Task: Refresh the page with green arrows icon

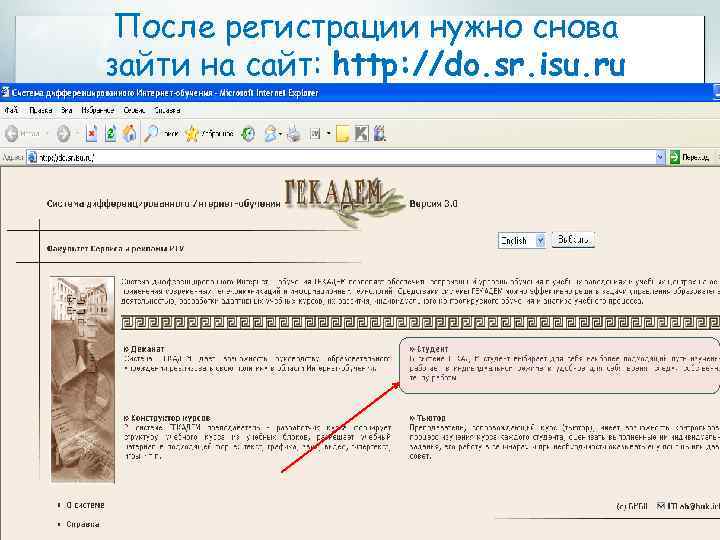Action: pyautogui.click(x=110, y=134)
